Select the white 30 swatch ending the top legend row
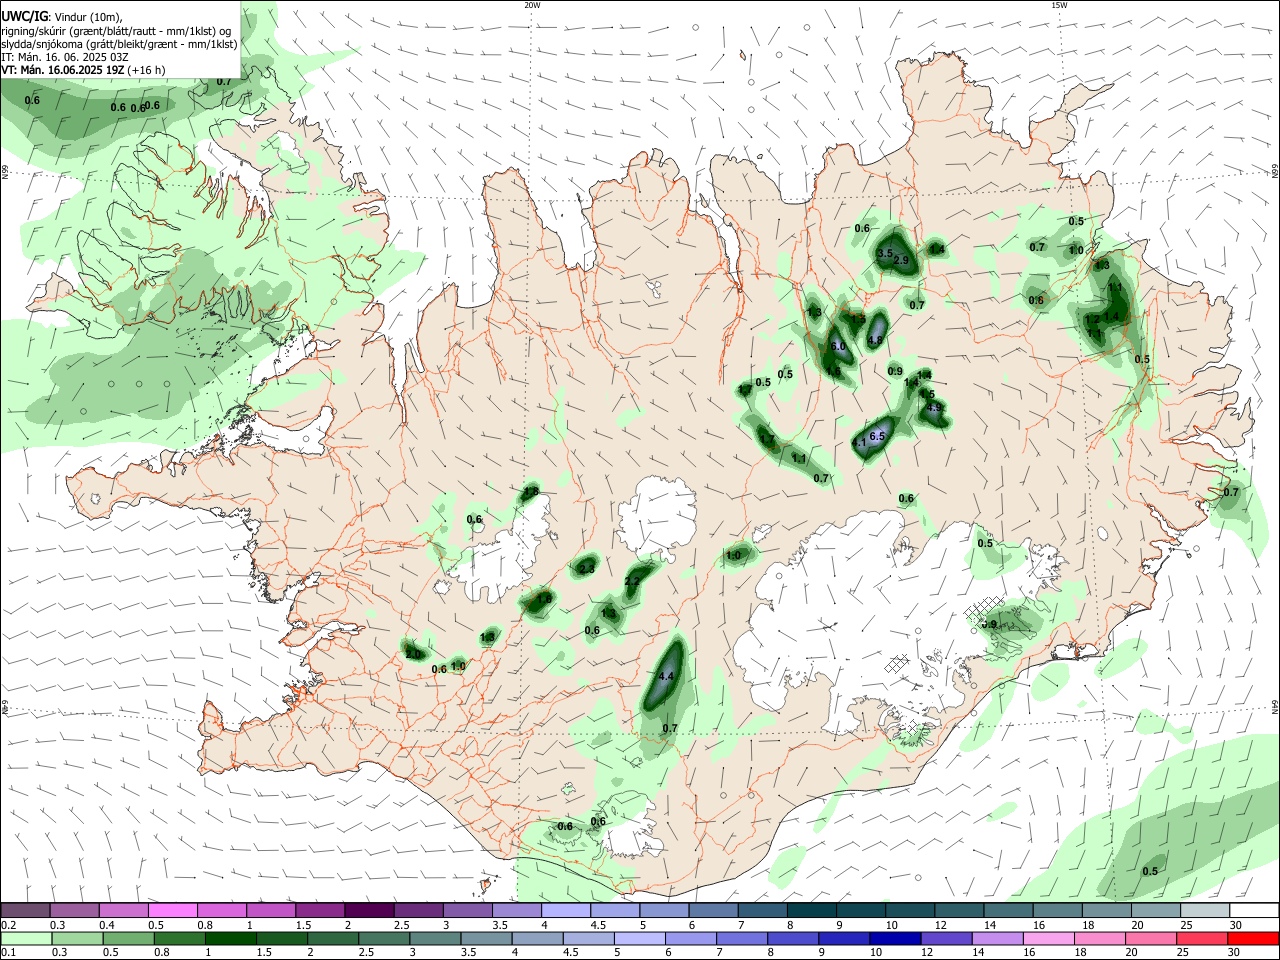1280x960 pixels. (x=1252, y=910)
